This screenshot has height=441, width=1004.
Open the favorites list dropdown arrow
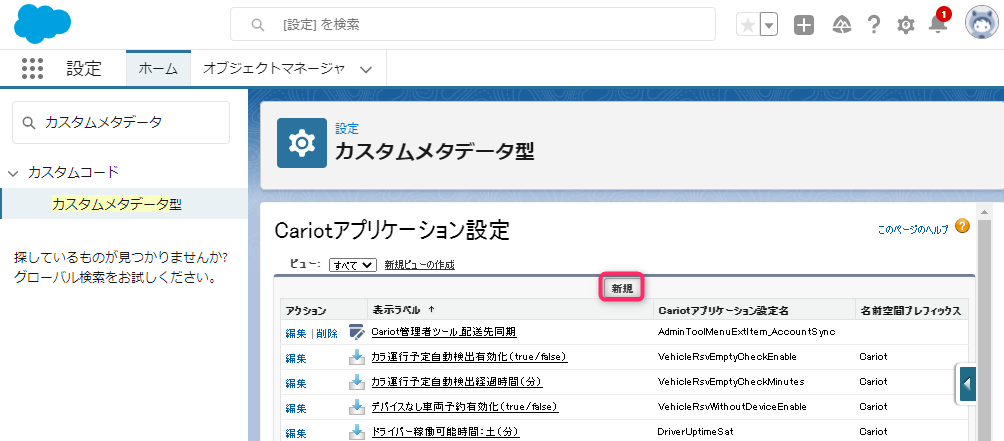(769, 25)
